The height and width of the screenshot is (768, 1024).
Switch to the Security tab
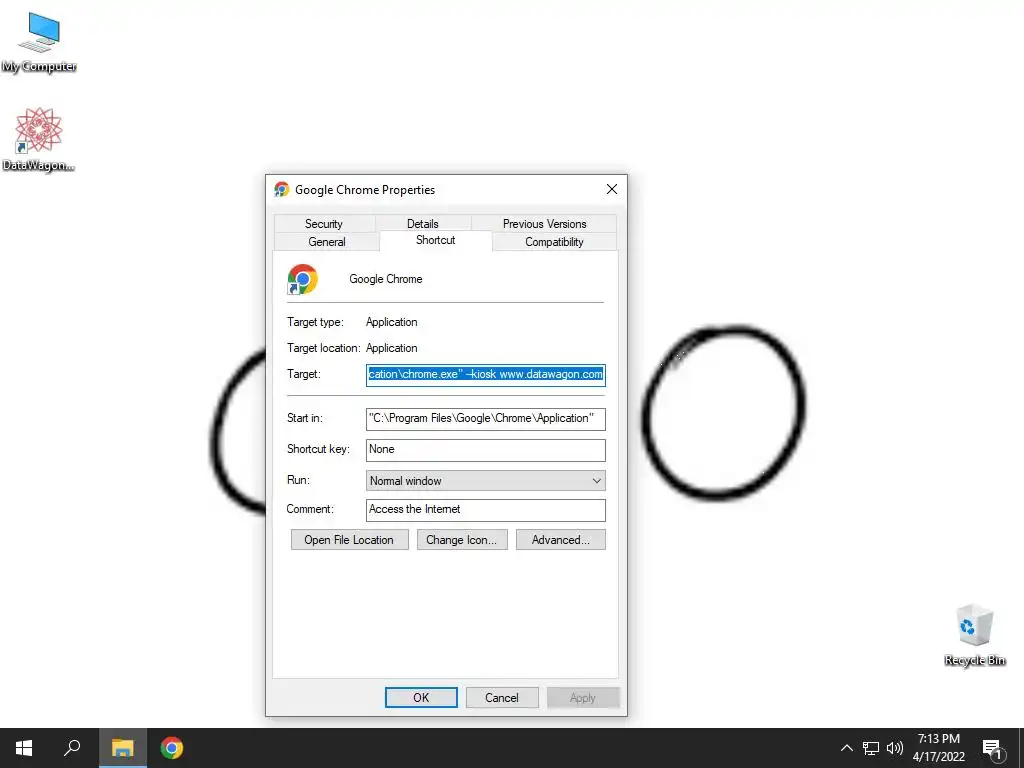point(324,223)
